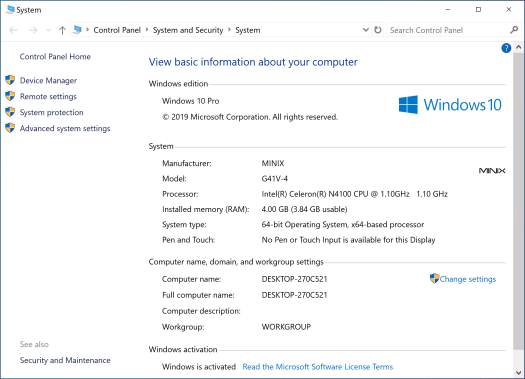Click the shield icon beside System protection
Viewport: 525px width, 379px height.
click(x=10, y=112)
